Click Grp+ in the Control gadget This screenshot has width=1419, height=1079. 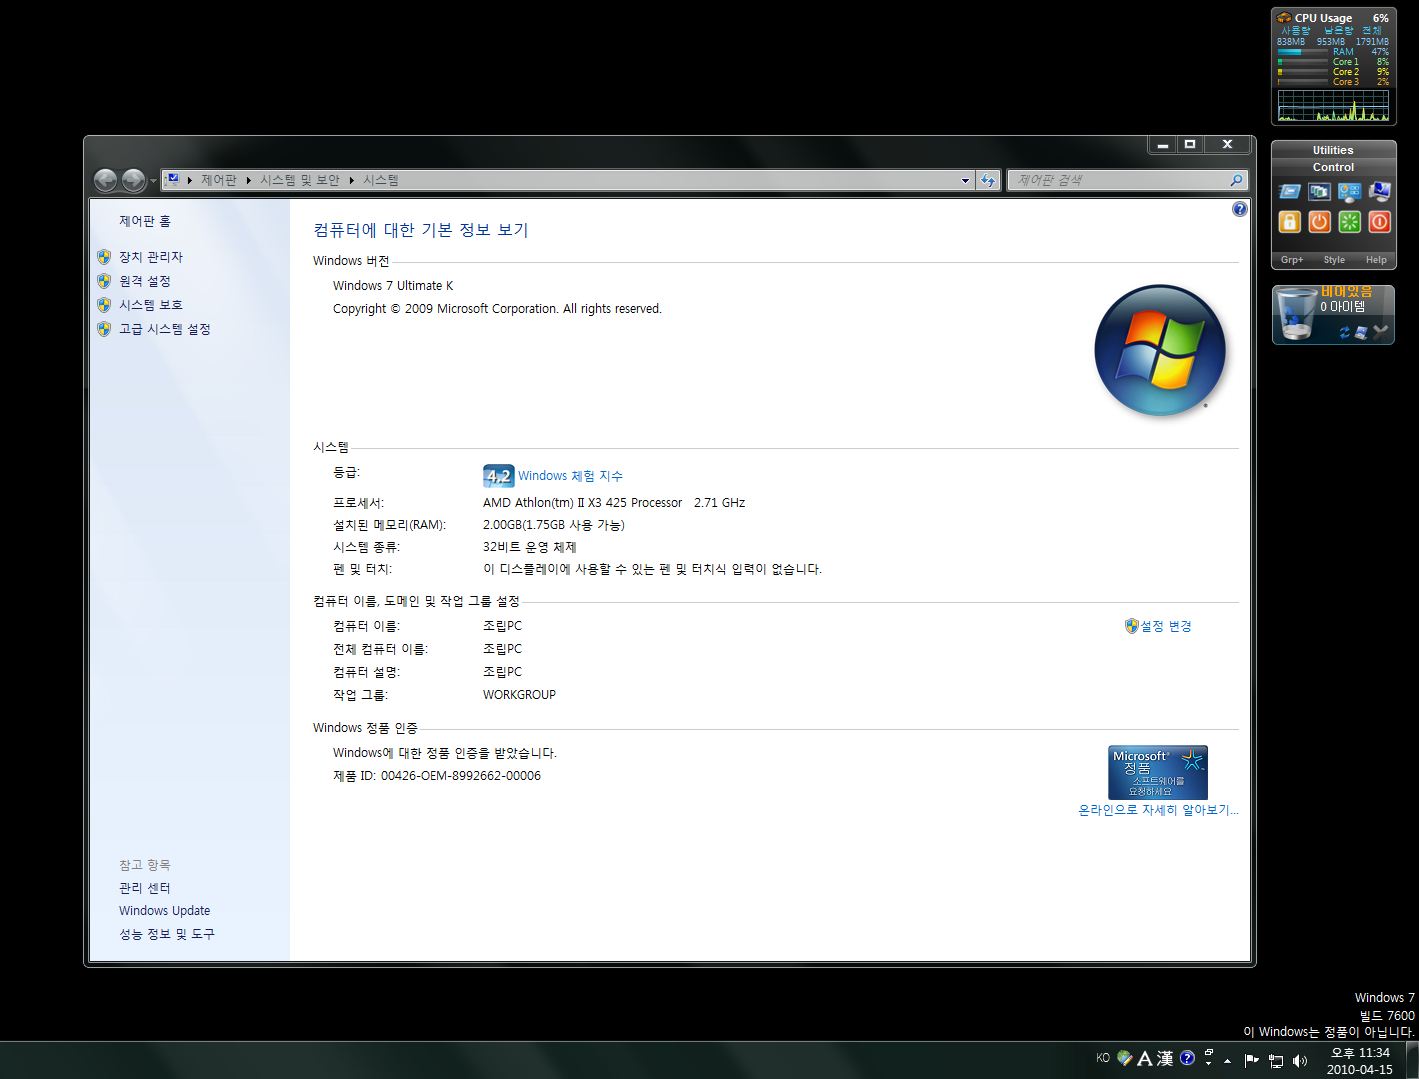point(1292,260)
